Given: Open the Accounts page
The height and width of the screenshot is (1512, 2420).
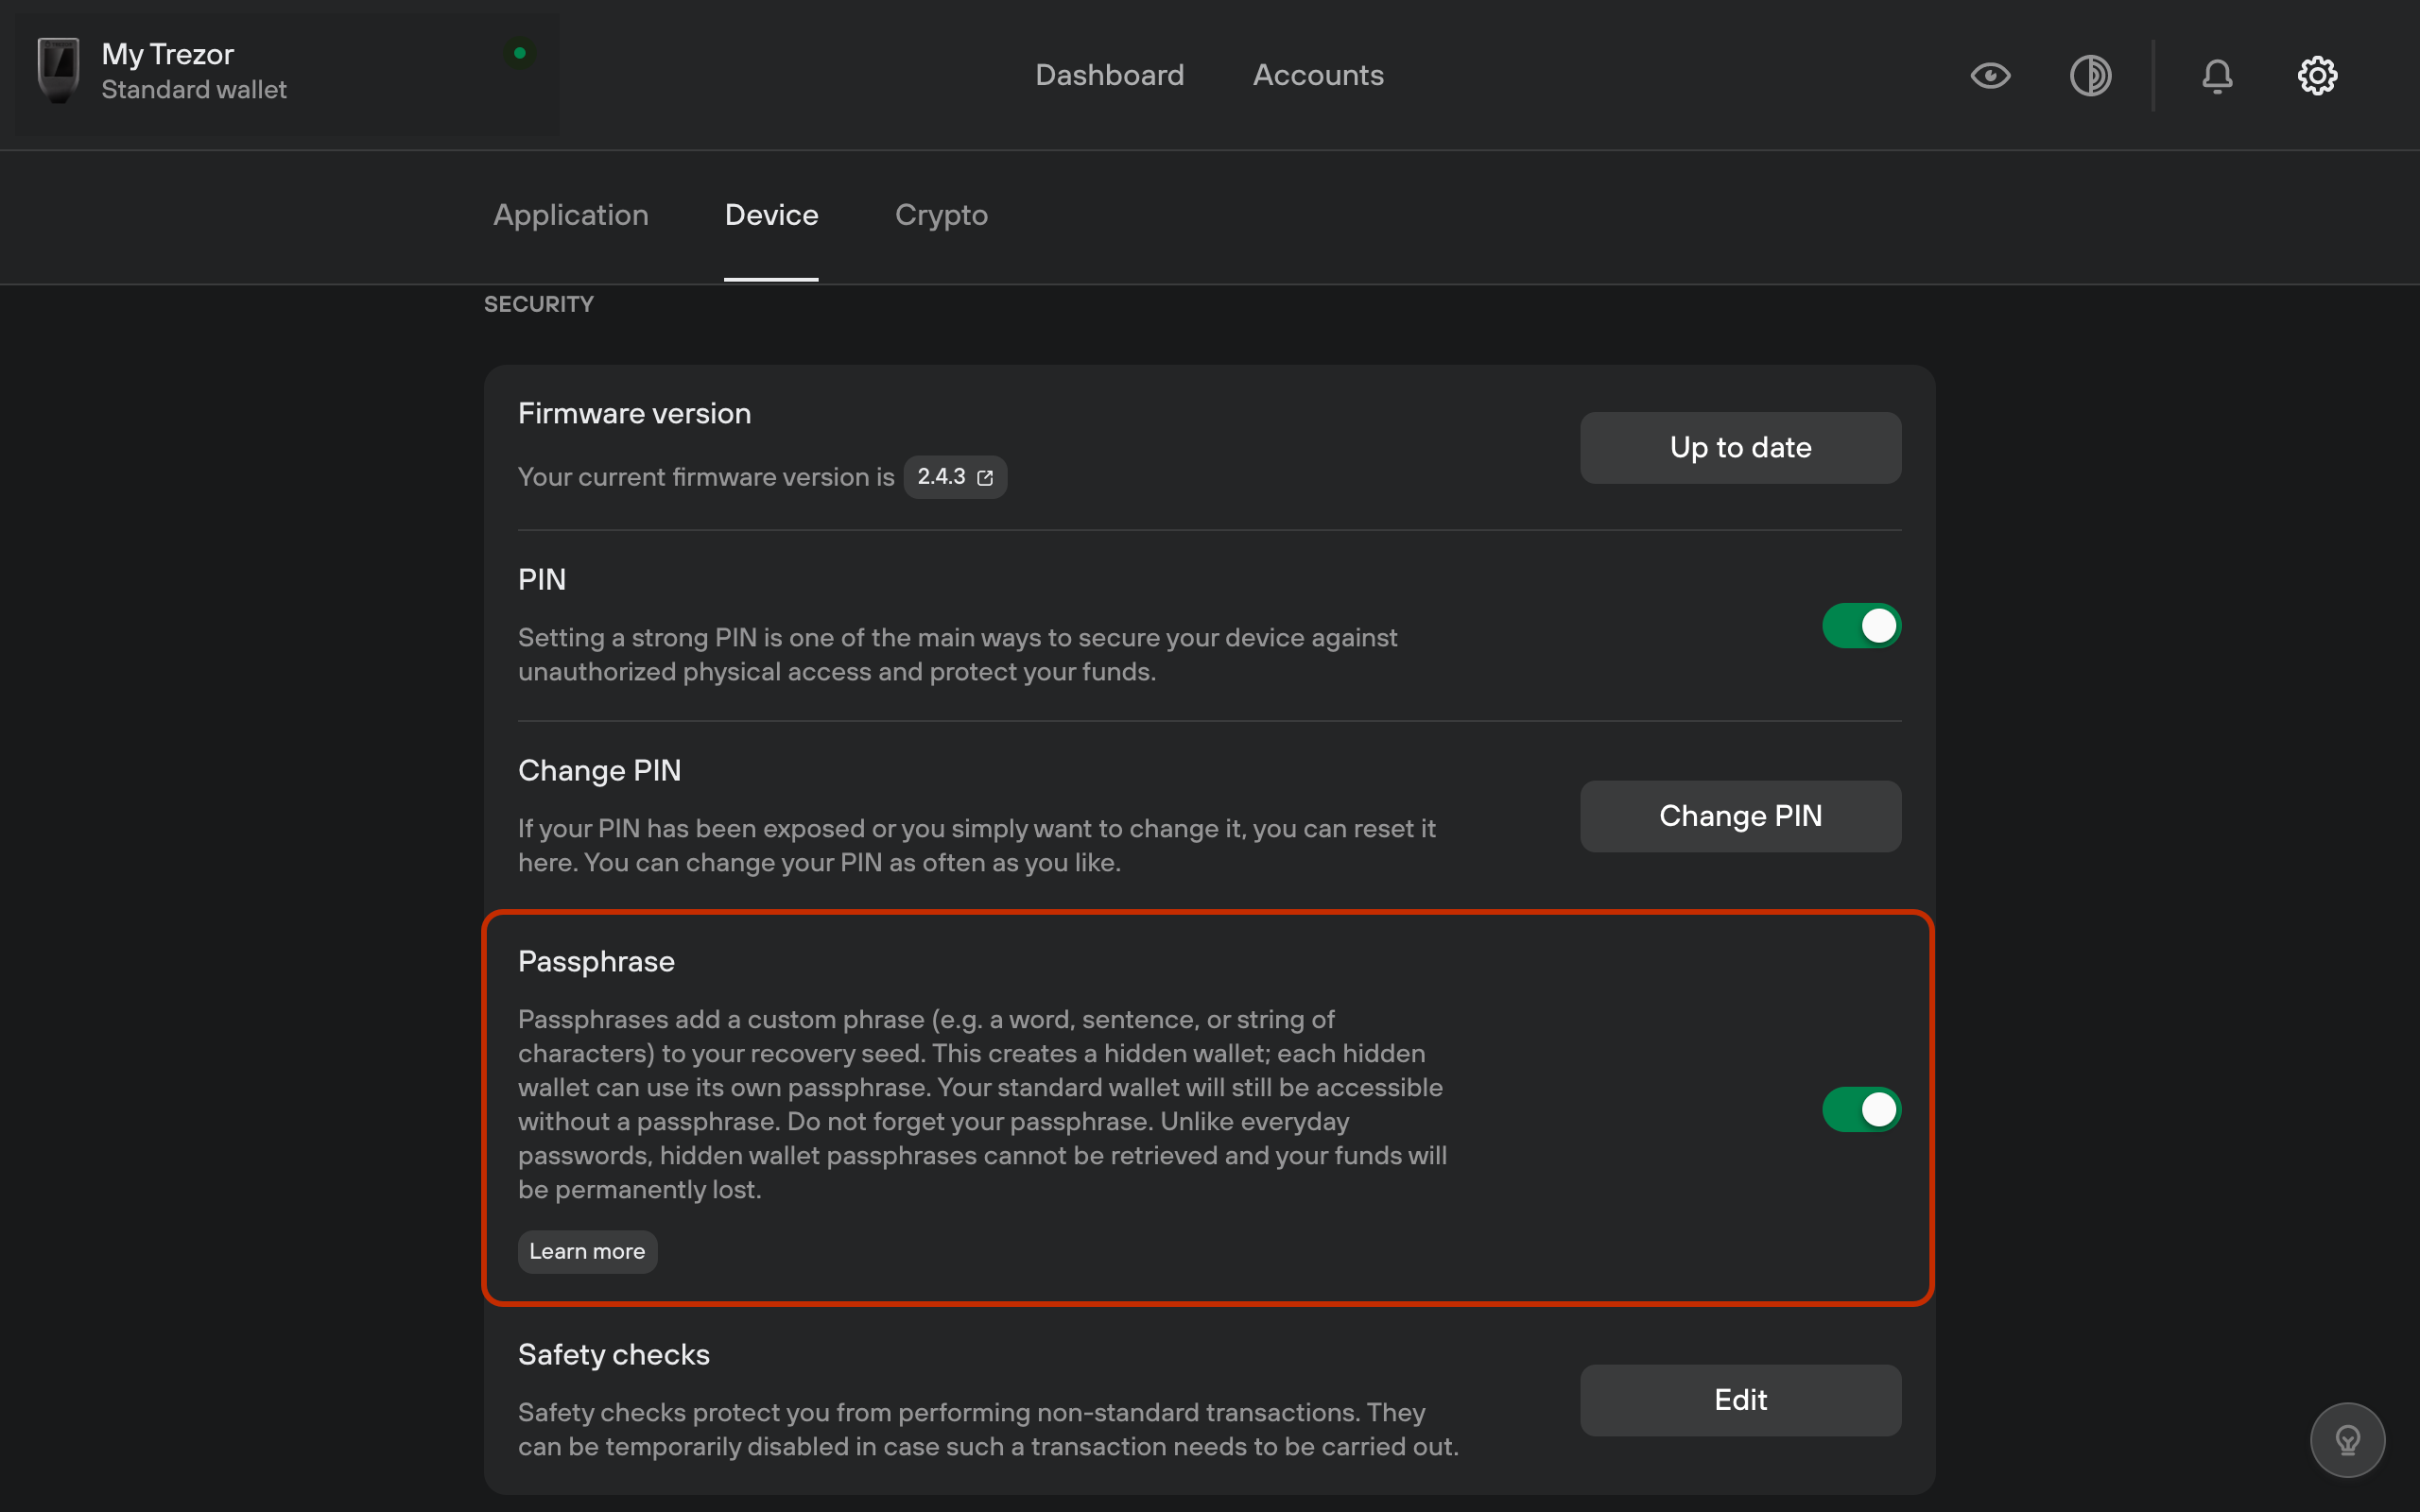Looking at the screenshot, I should coord(1318,75).
